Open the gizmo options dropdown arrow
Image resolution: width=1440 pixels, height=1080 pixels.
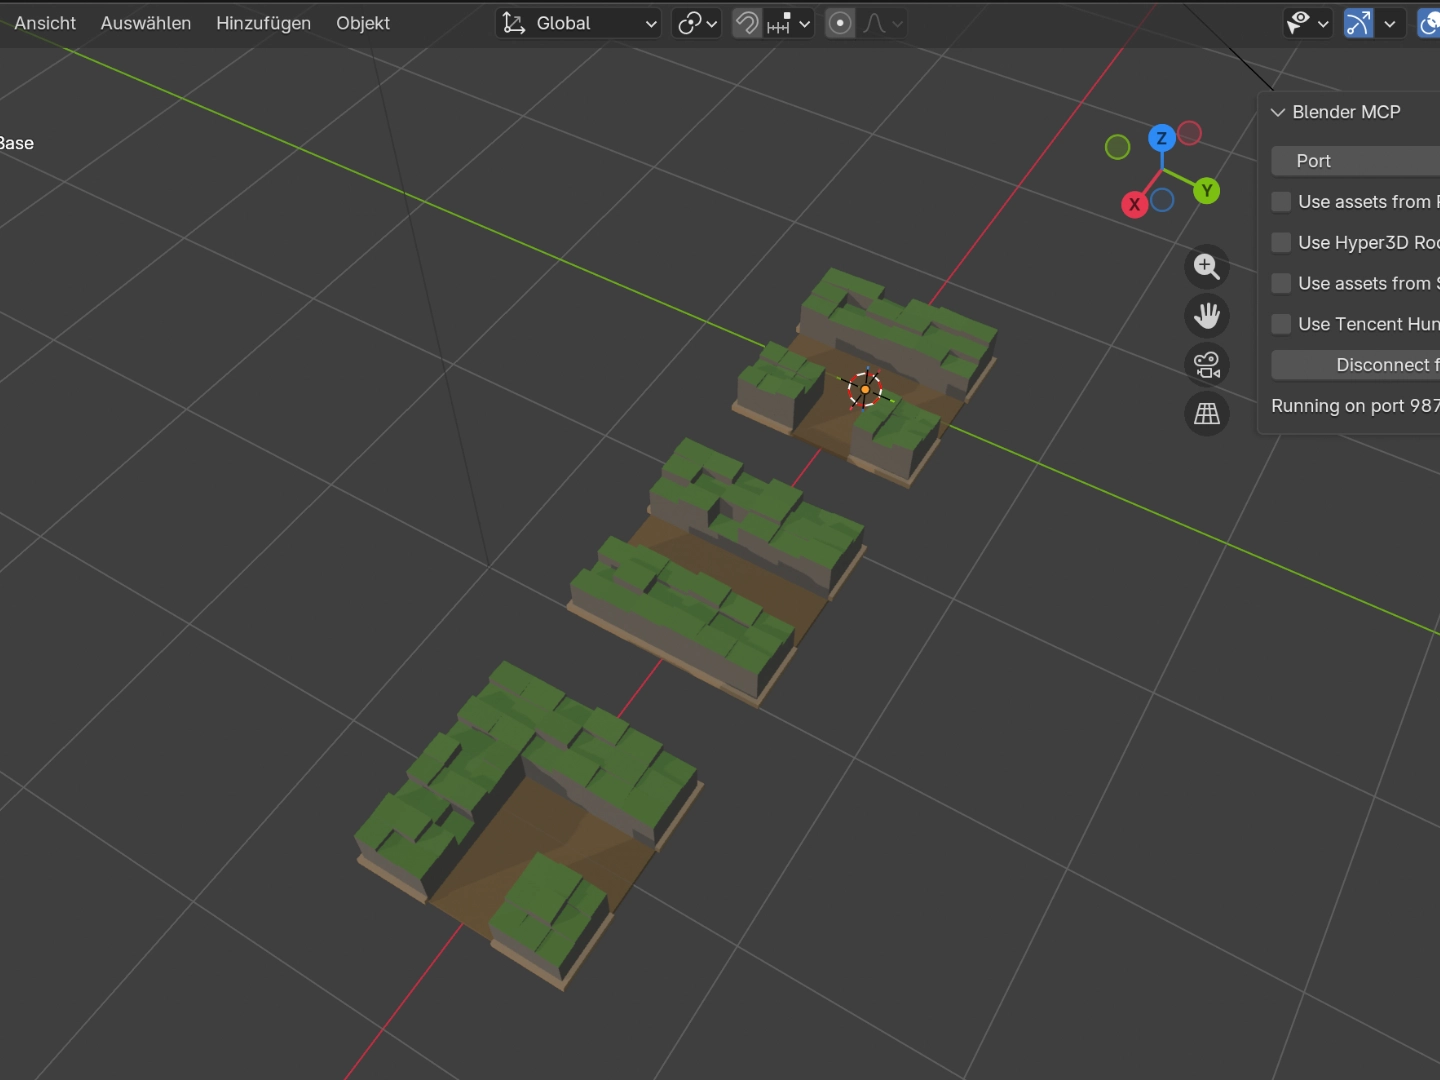pos(1390,23)
